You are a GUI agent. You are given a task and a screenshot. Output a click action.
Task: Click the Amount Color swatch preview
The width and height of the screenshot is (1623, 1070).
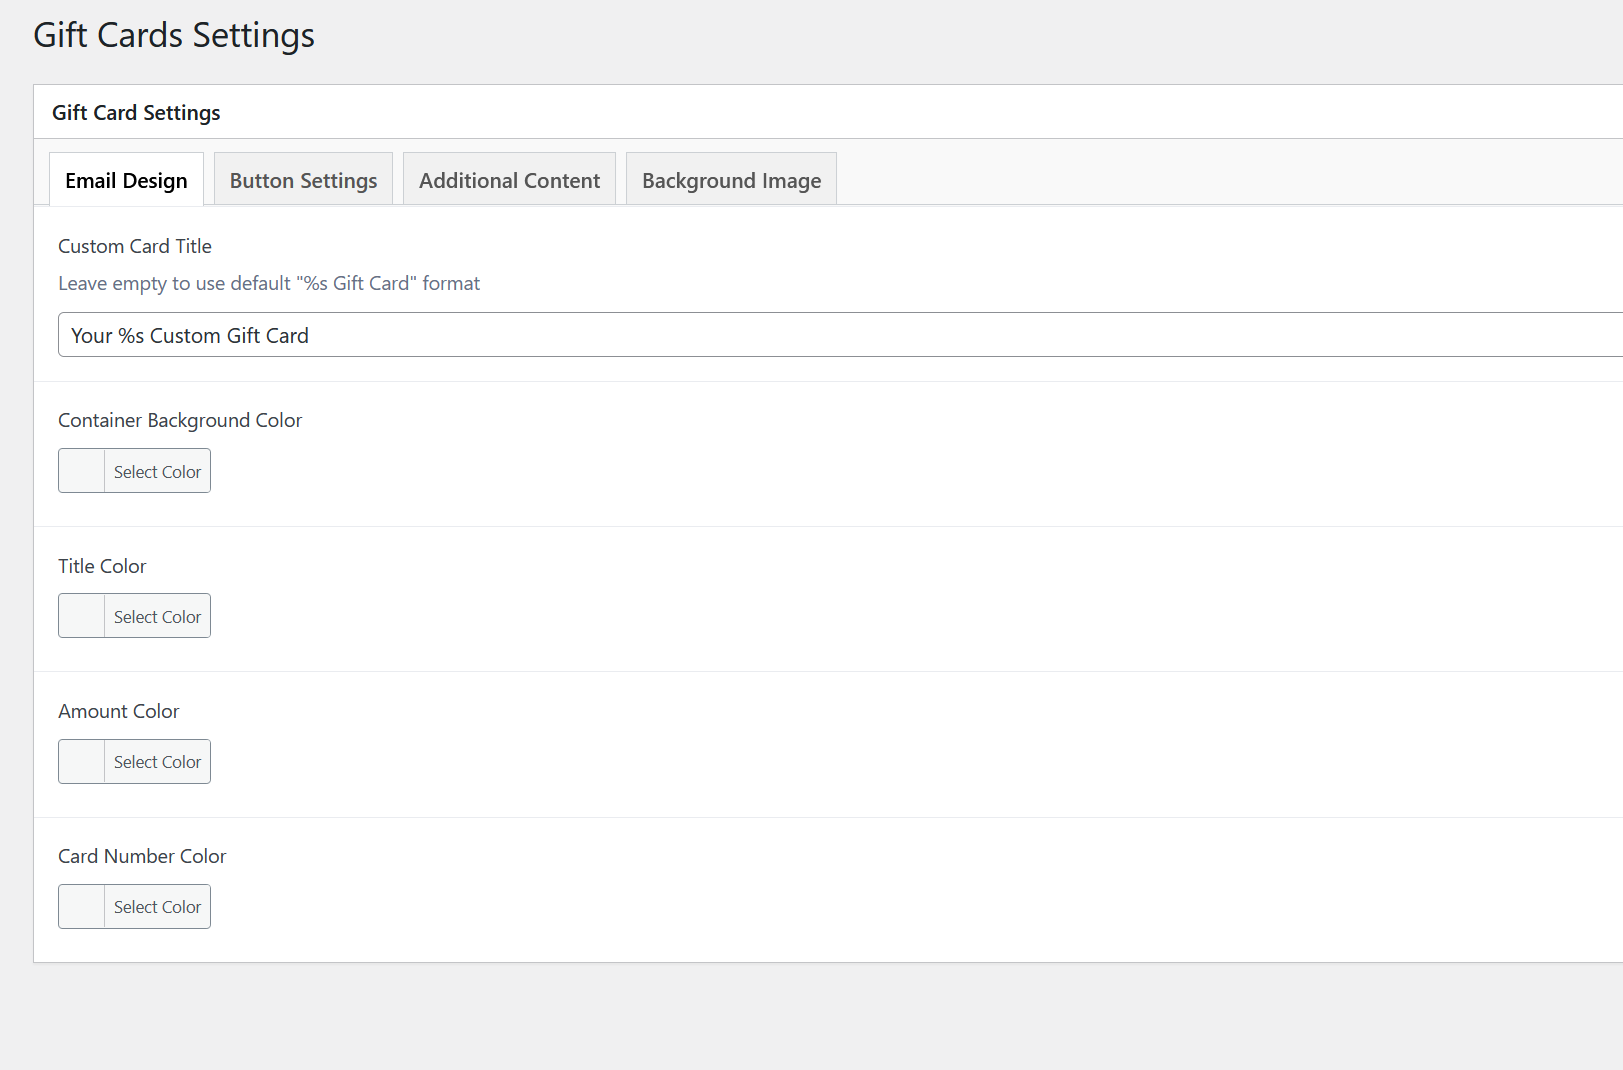[x=81, y=761]
